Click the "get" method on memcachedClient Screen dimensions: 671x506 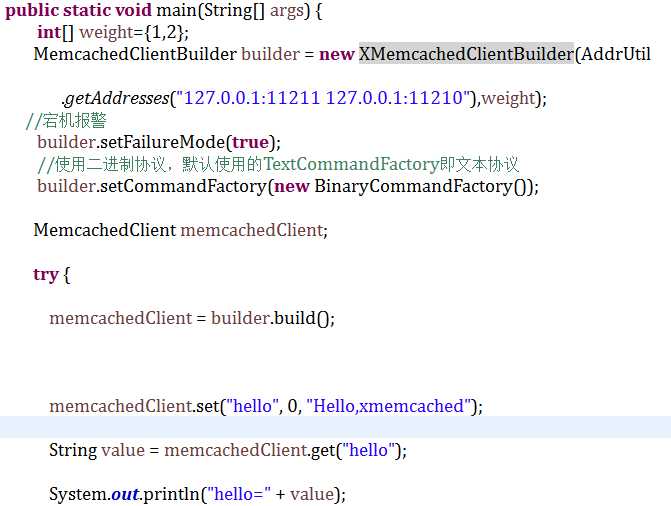point(323,452)
